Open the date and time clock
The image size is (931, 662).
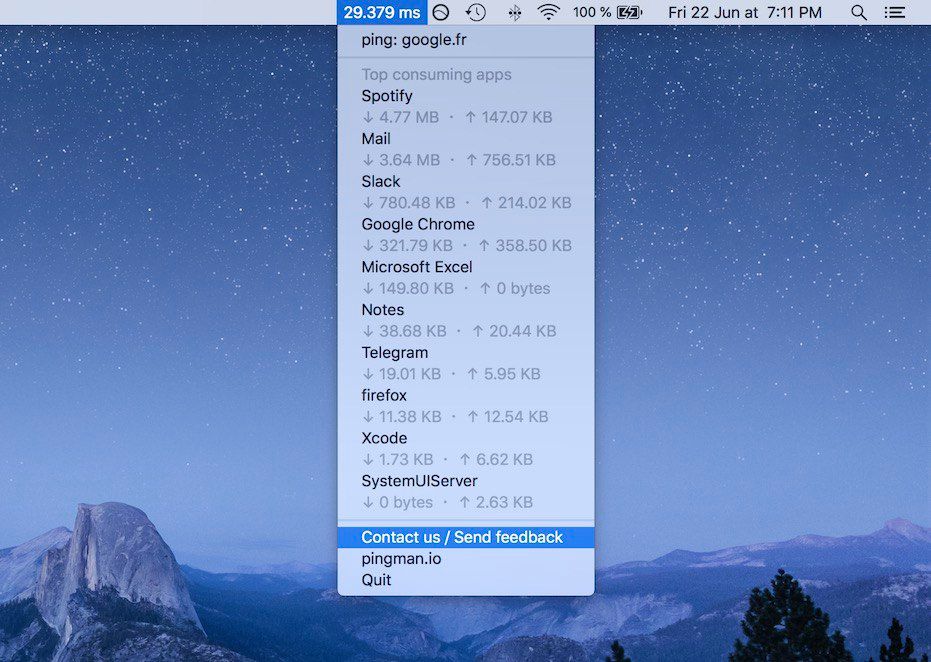[x=745, y=12]
